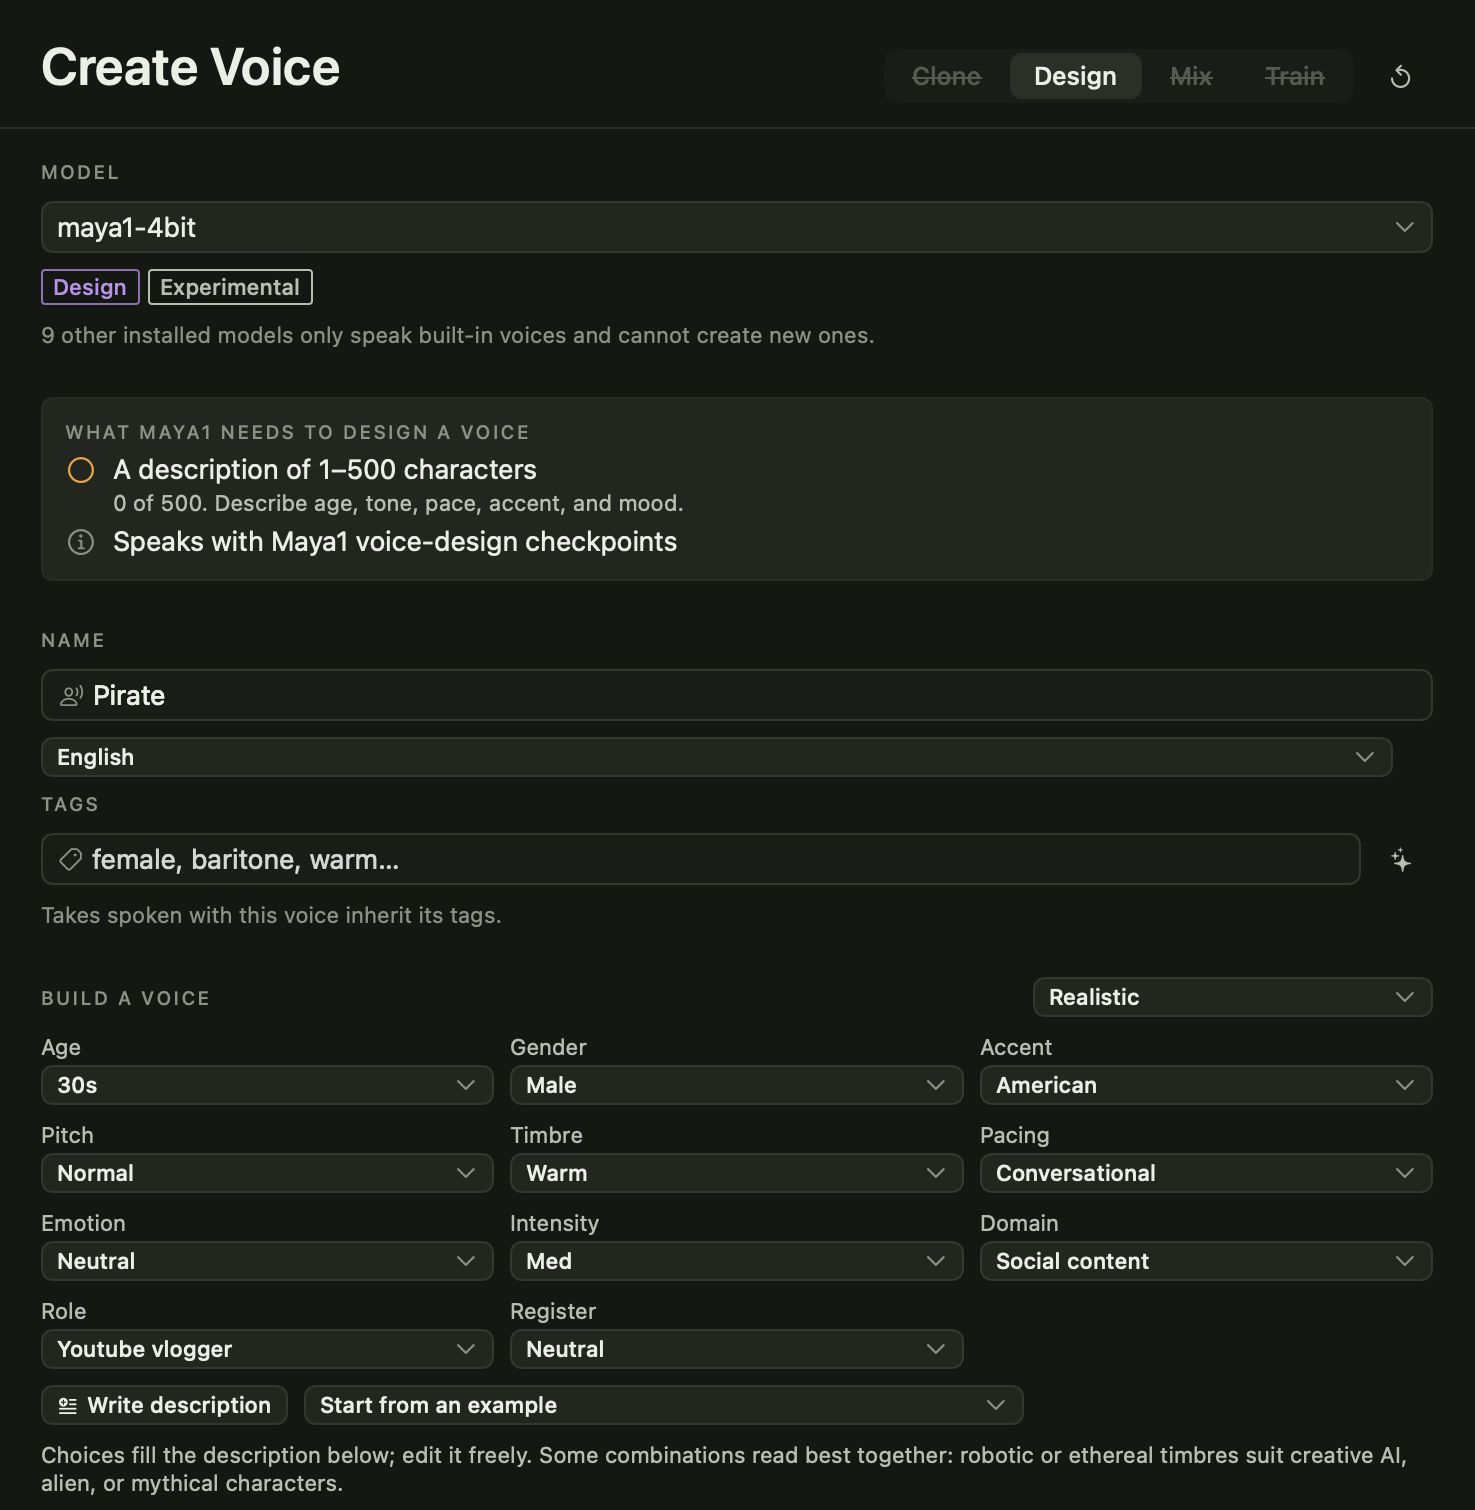Viewport: 1475px width, 1510px height.
Task: Open the Domain dropdown showing Social content
Action: 1206,1261
